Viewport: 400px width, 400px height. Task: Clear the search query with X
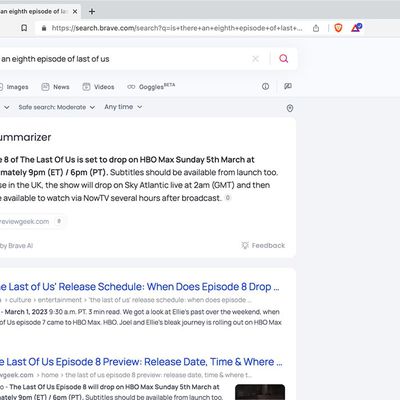256,59
